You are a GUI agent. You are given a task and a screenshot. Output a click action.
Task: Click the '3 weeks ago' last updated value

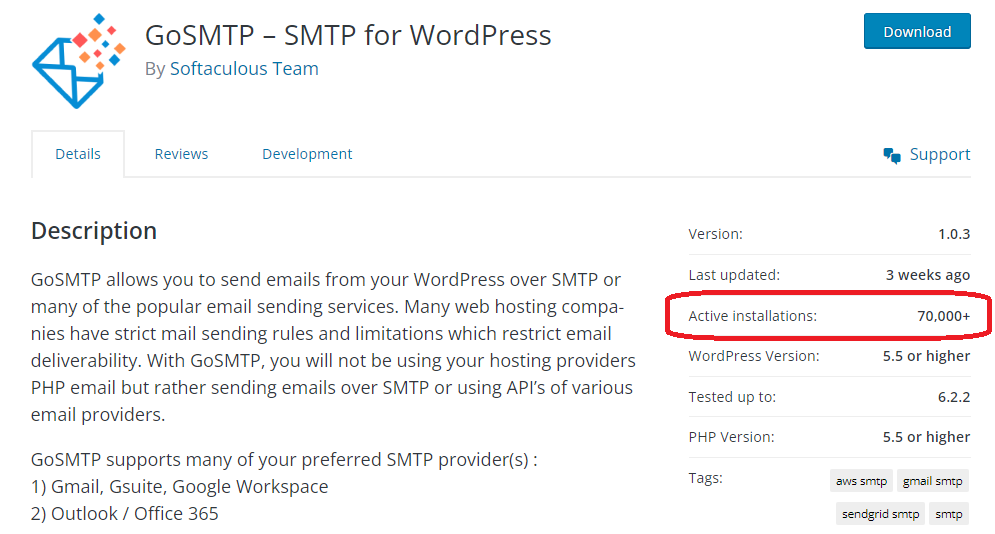928,275
